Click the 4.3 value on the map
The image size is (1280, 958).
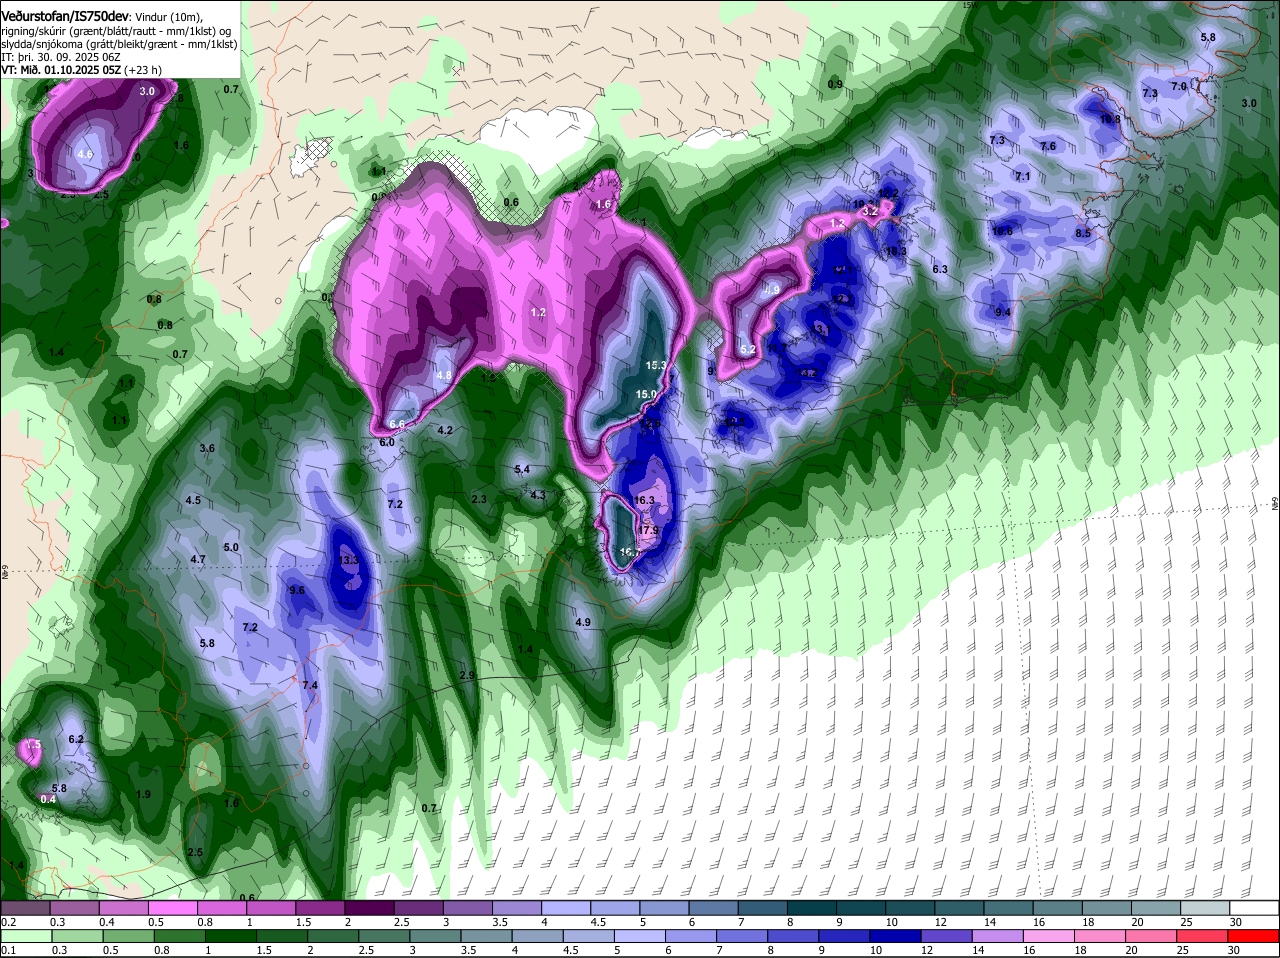point(538,495)
